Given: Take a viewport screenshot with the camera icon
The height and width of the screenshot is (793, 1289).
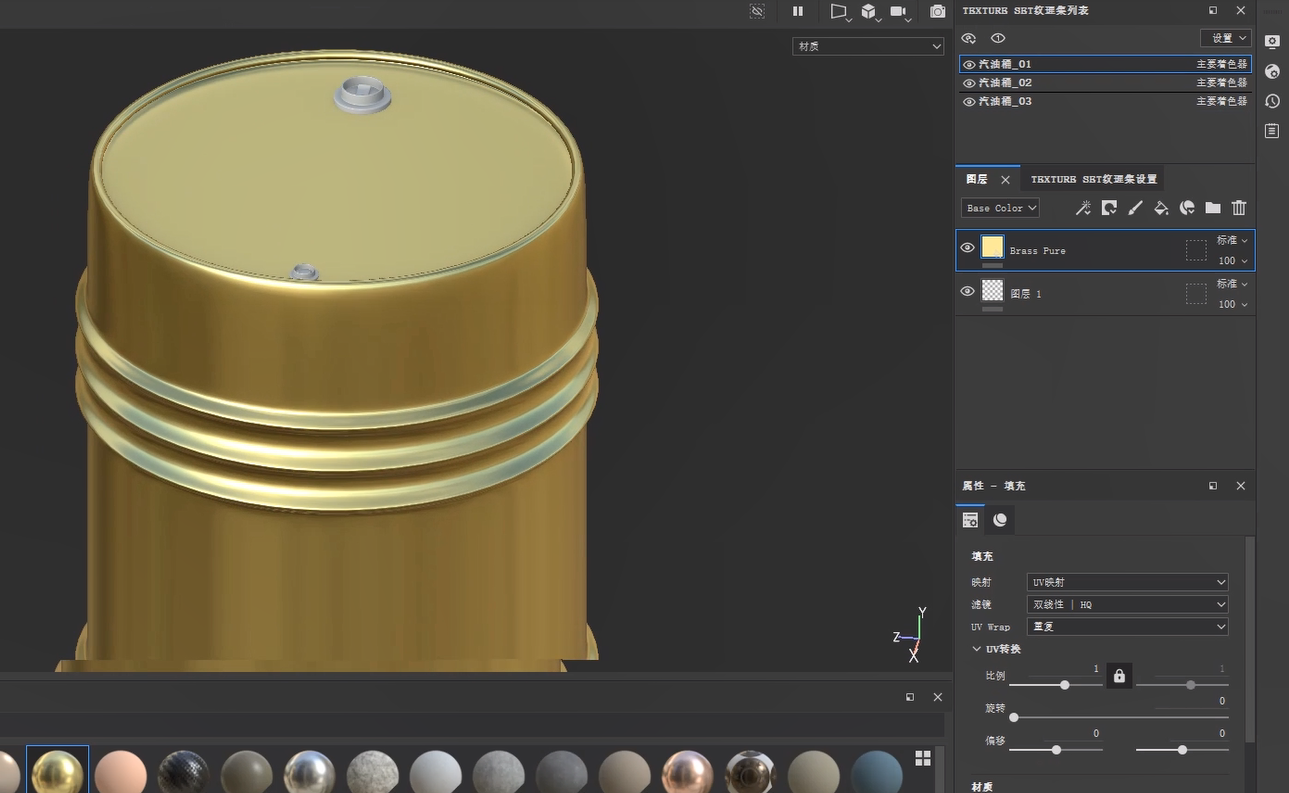Looking at the screenshot, I should click(x=937, y=11).
